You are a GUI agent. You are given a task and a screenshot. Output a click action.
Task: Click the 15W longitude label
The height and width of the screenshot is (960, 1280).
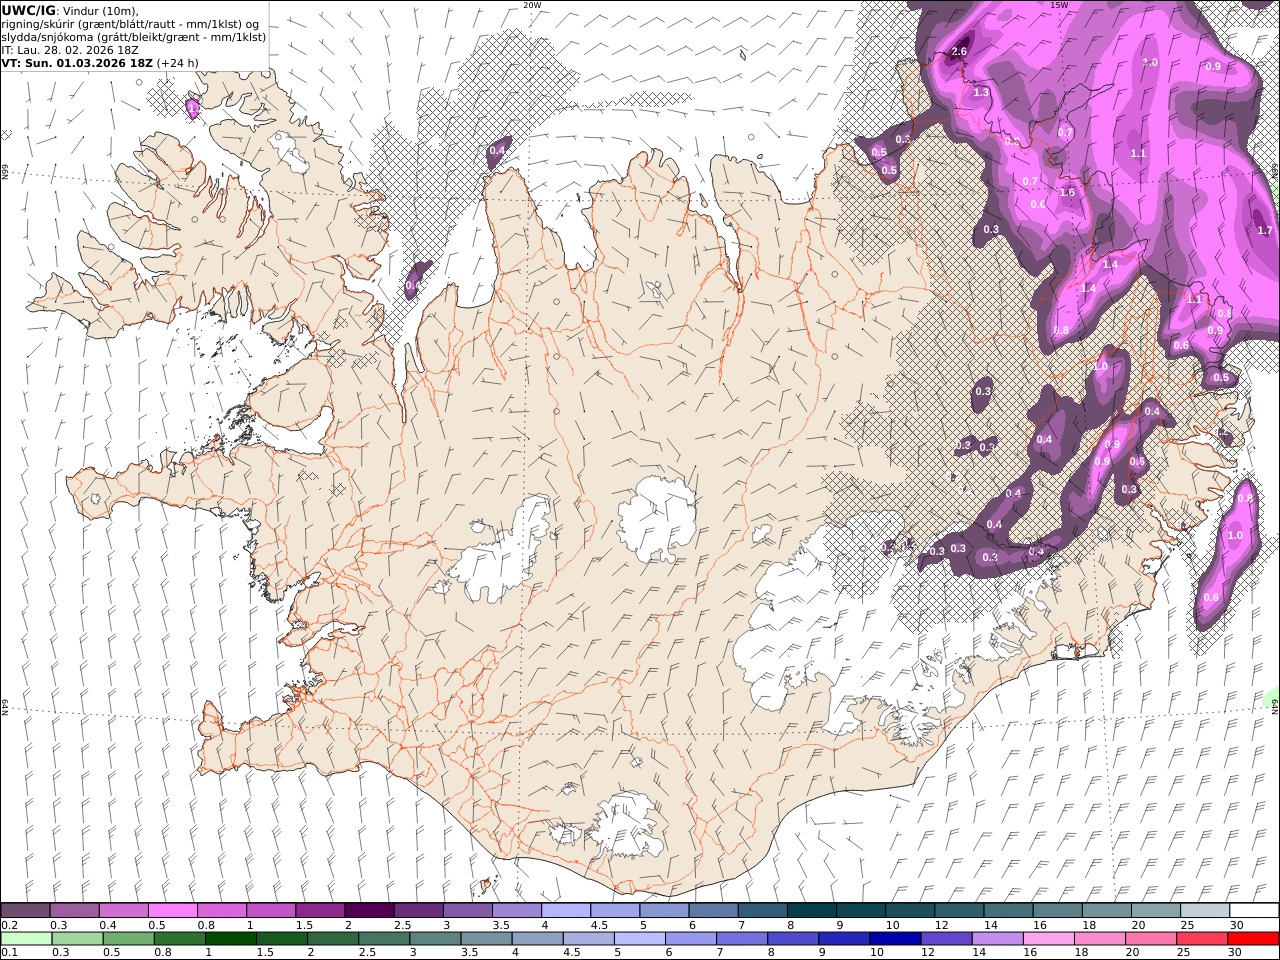point(1059,5)
